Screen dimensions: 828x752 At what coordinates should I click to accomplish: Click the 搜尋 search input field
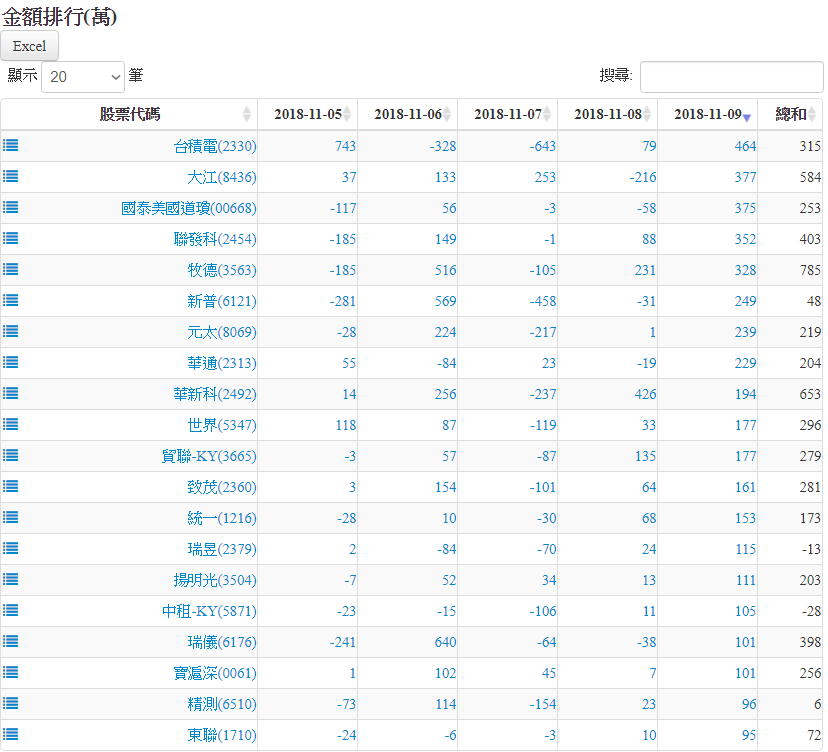tap(731, 76)
